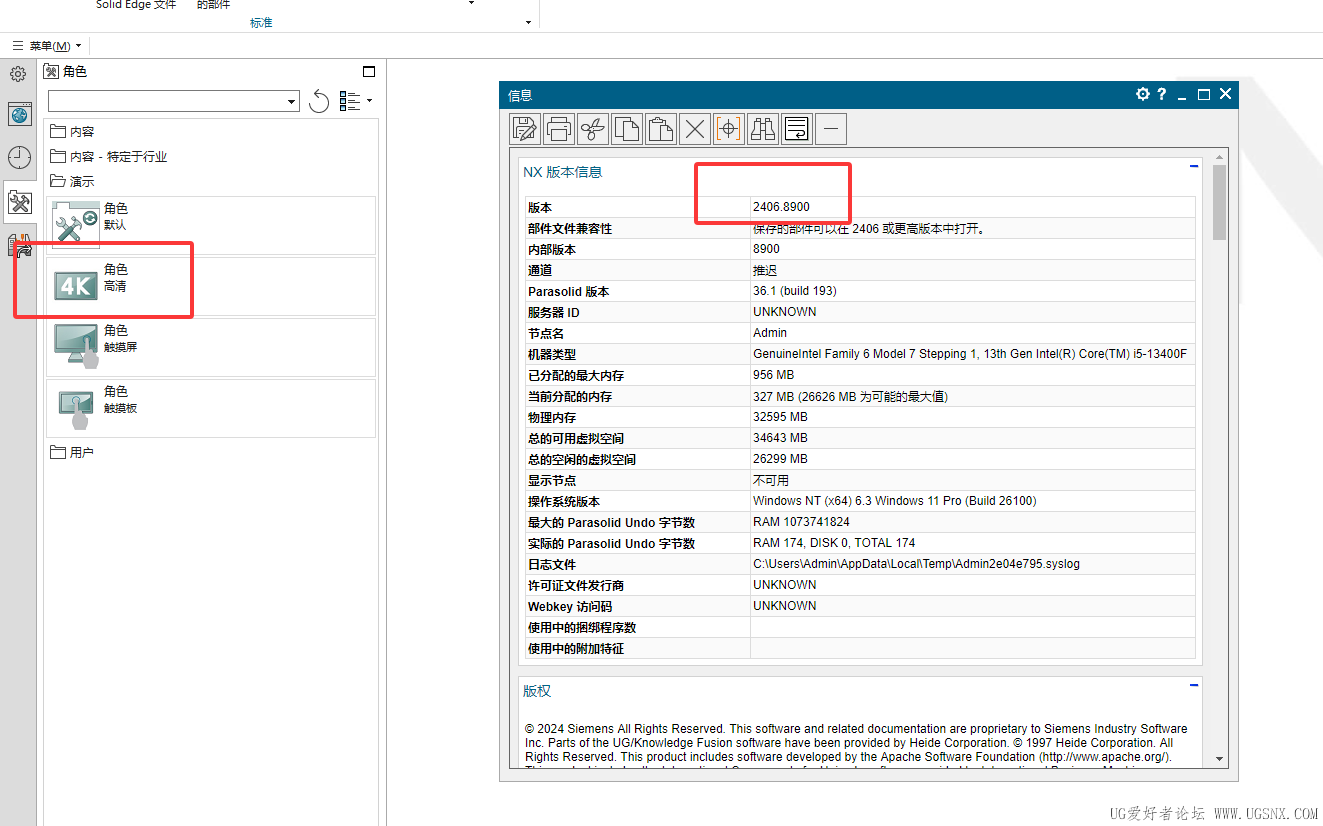Click the minus line icon in toolbar
Viewport: 1323px width, 826px height.
pyautogui.click(x=831, y=128)
